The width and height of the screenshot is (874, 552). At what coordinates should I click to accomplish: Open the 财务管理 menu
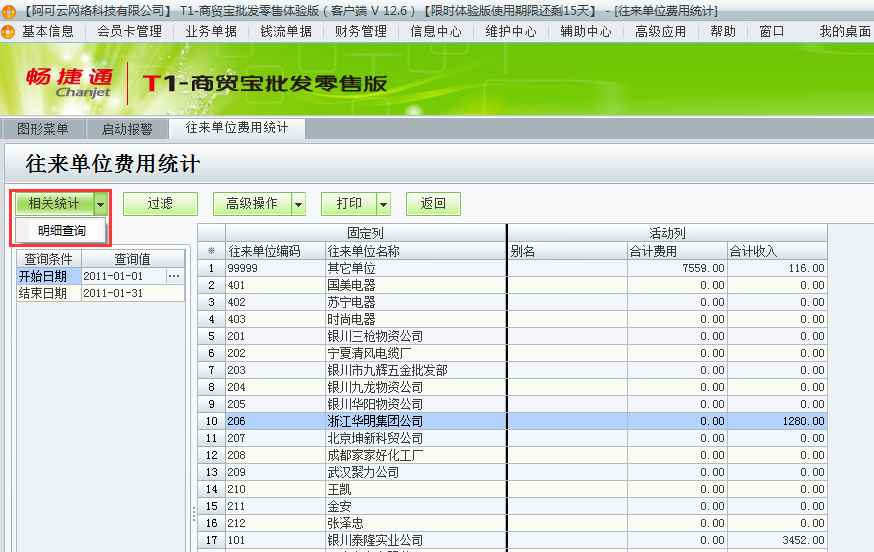[x=360, y=31]
